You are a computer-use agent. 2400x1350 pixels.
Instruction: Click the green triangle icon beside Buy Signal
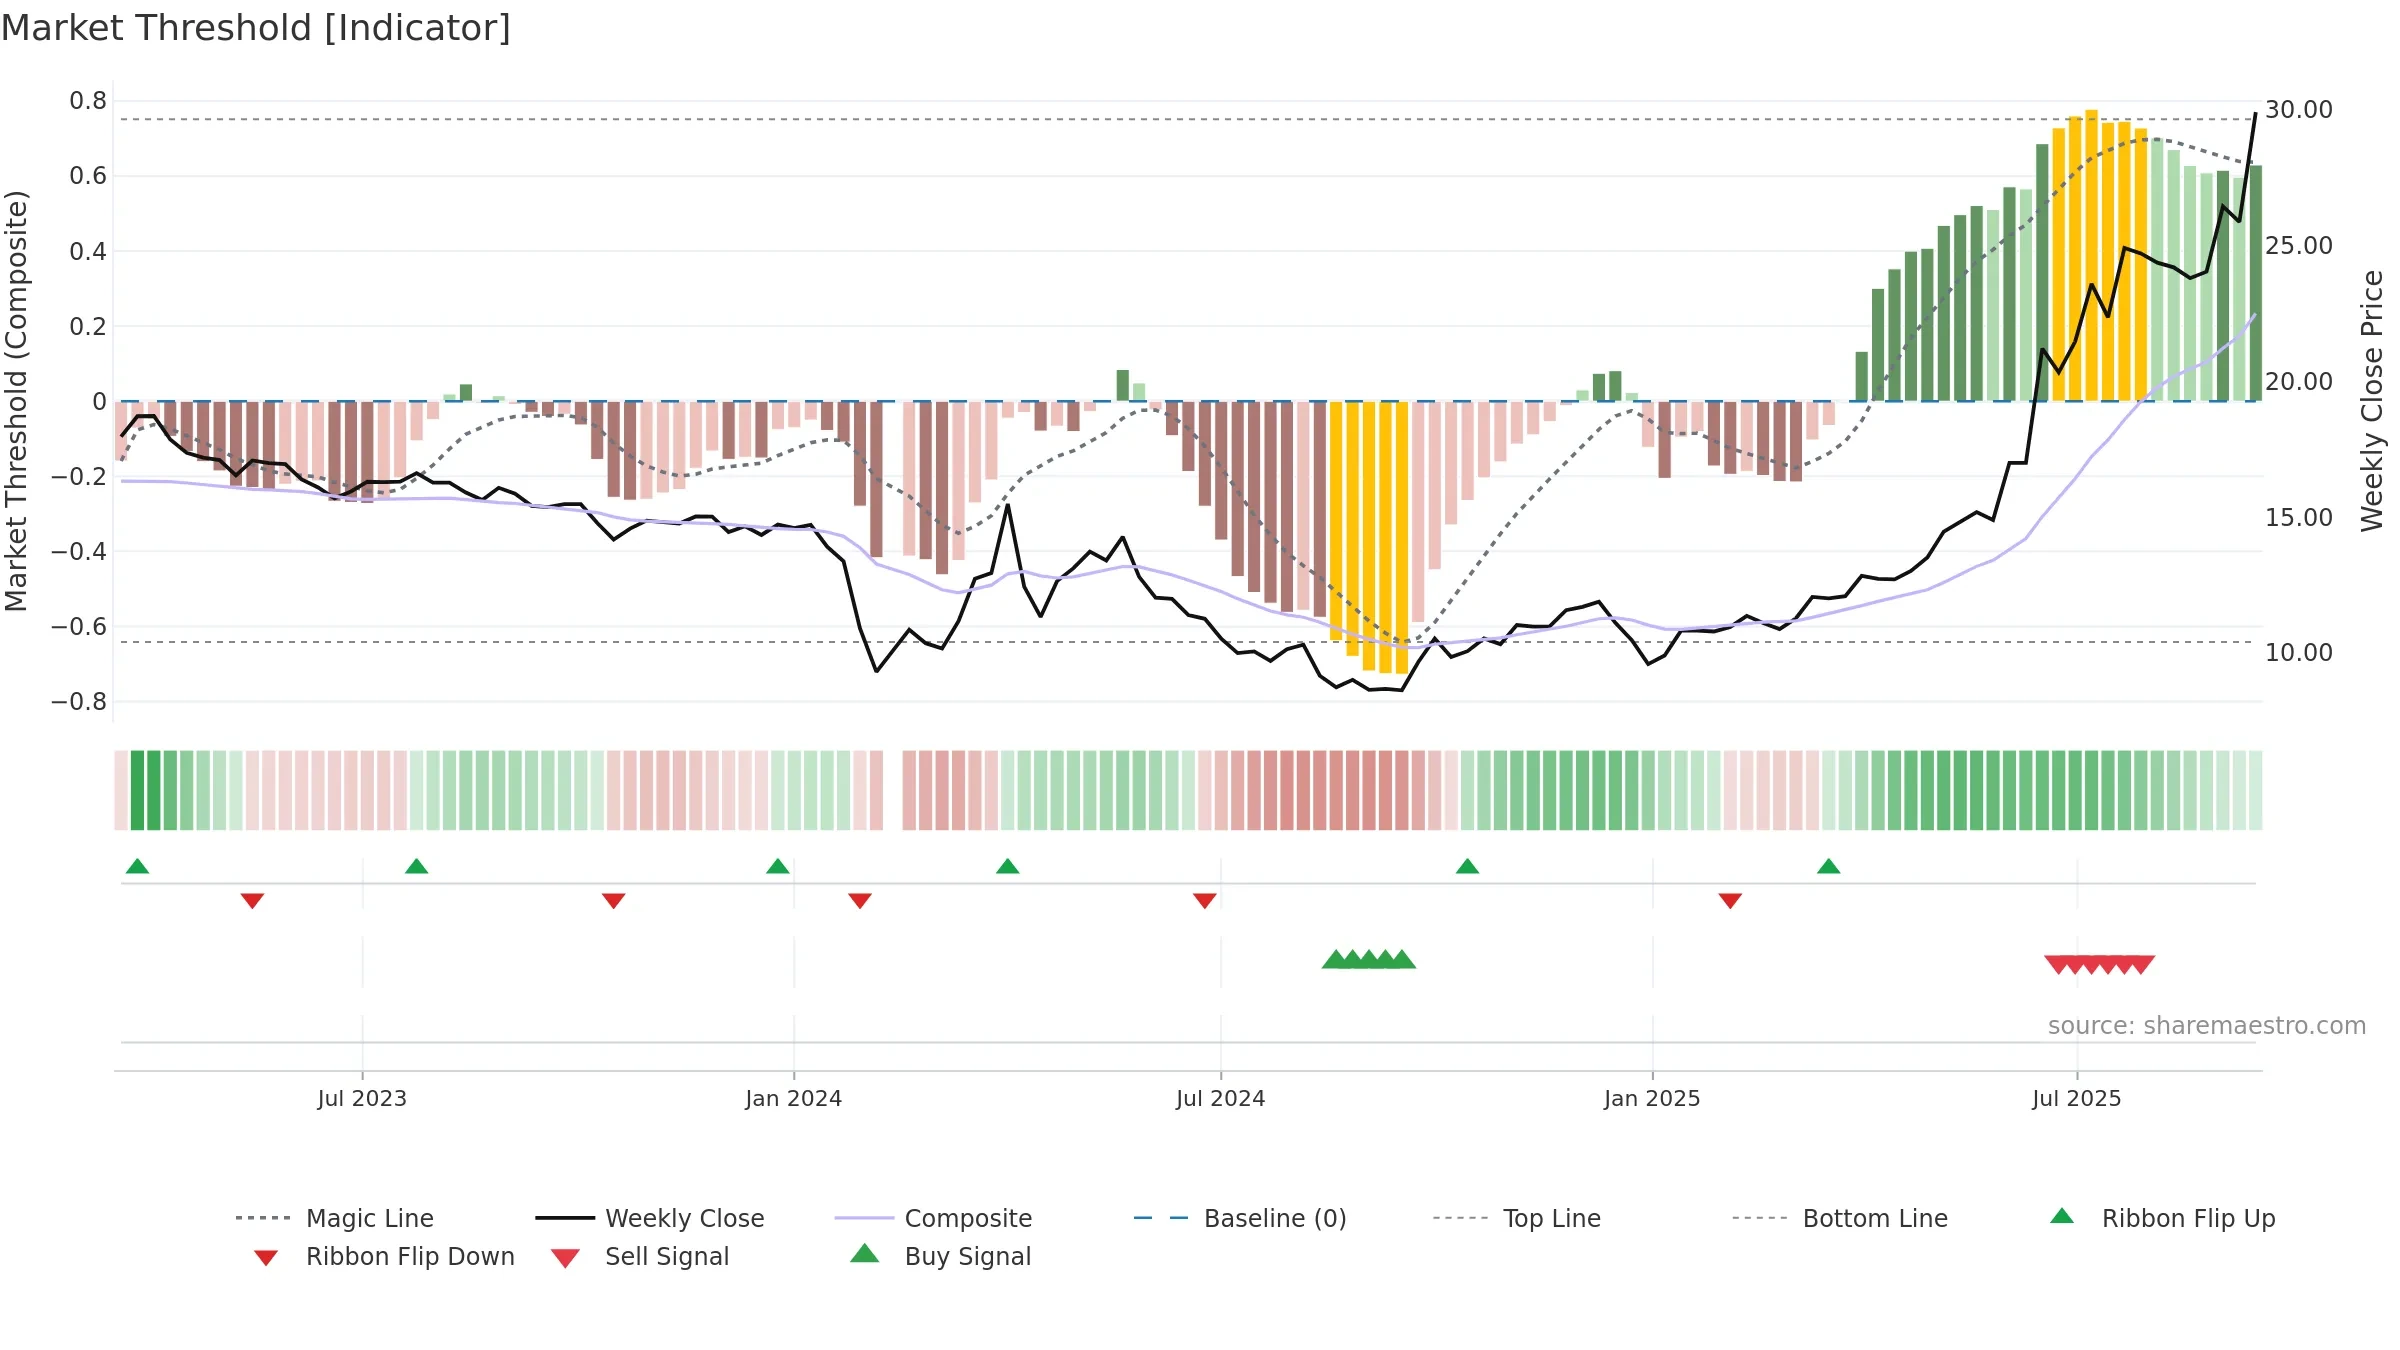coord(865,1253)
